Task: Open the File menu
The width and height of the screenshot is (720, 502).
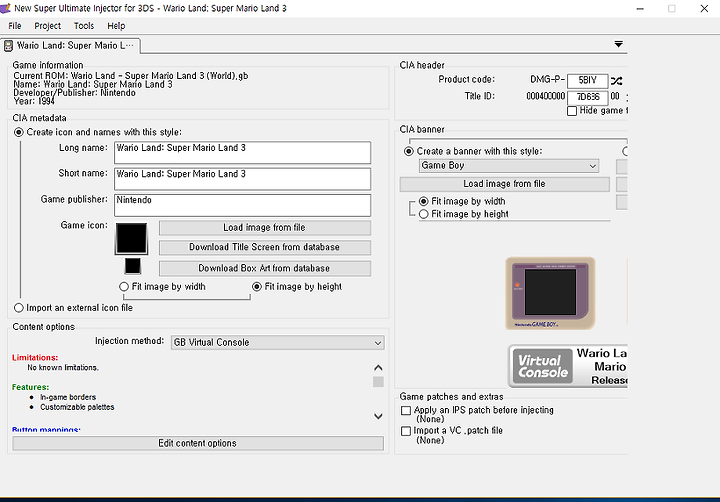Action: tap(15, 26)
